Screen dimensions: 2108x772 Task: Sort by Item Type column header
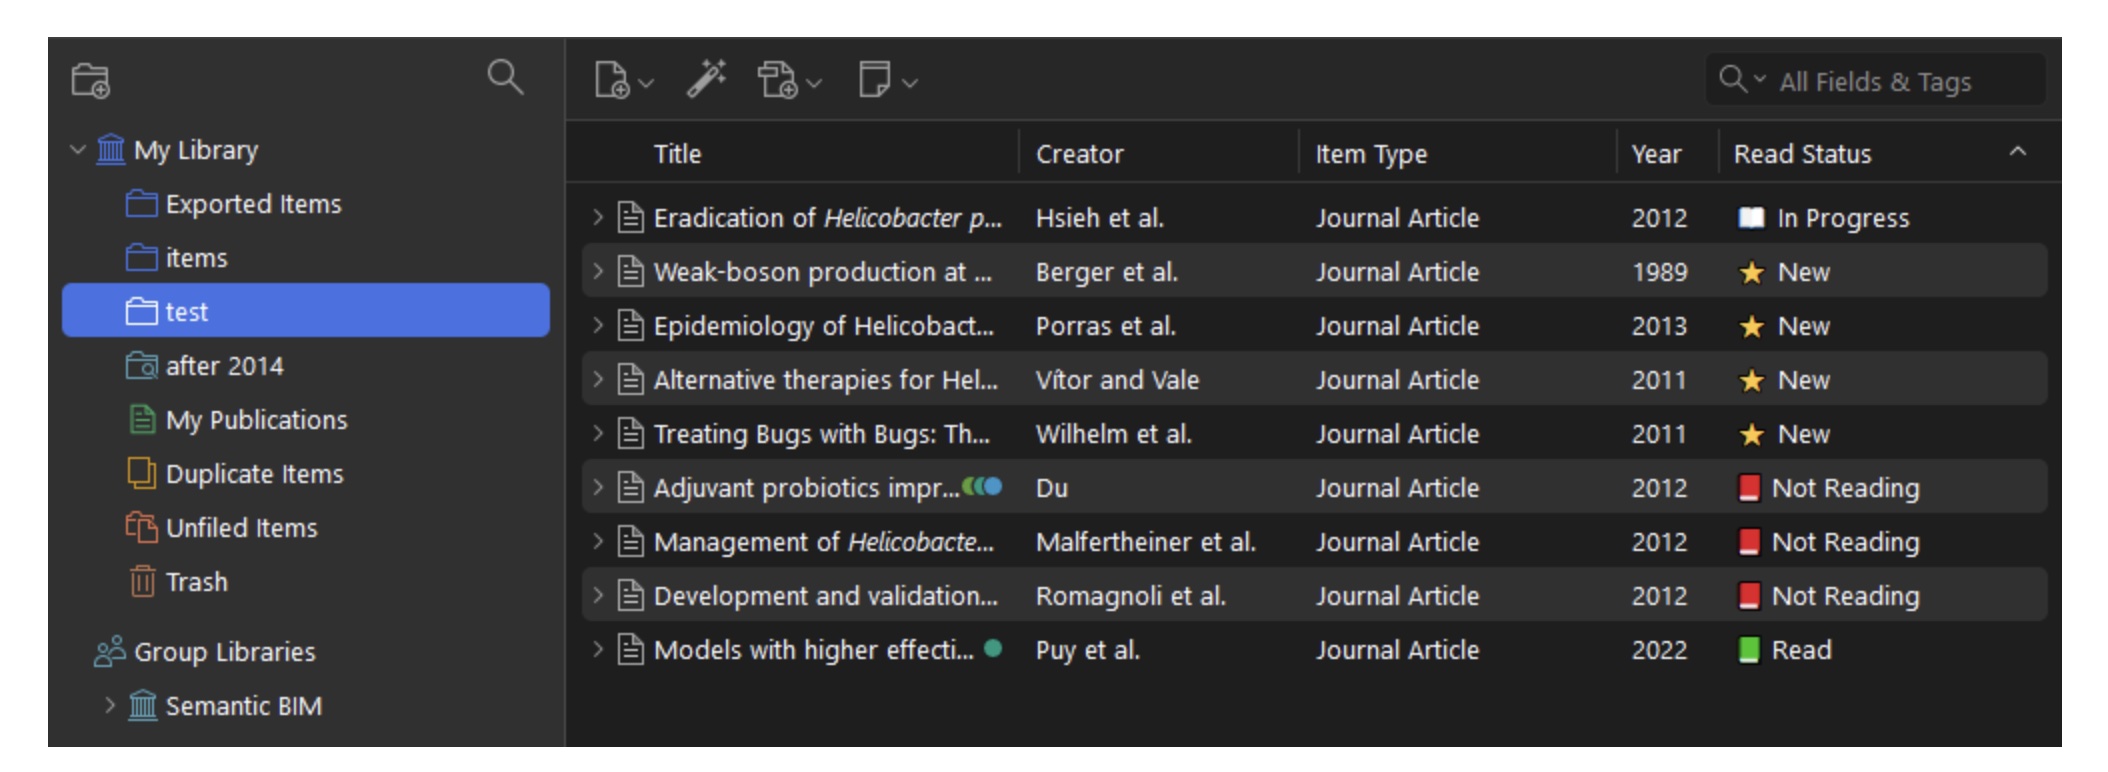1371,154
